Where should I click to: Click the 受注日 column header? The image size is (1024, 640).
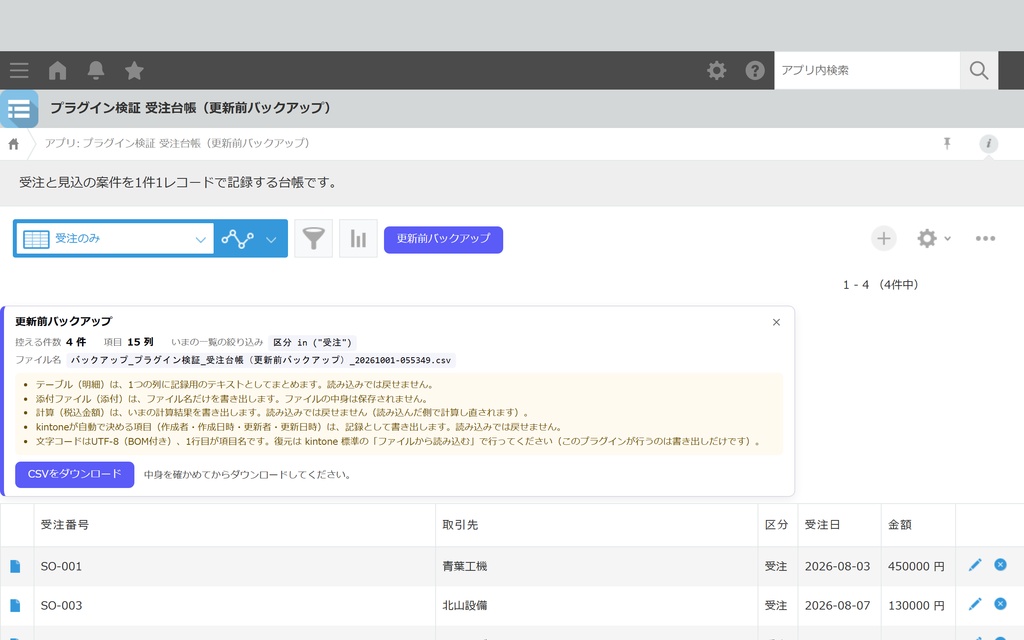click(x=839, y=525)
